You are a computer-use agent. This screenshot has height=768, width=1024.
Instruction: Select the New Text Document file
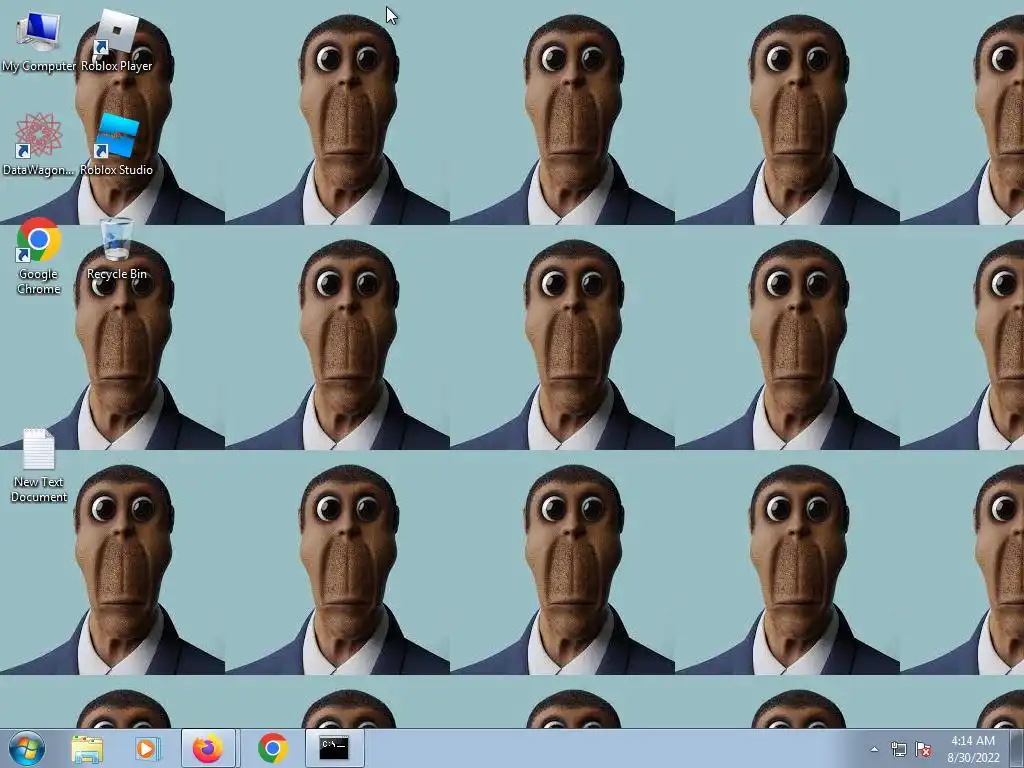tap(39, 466)
